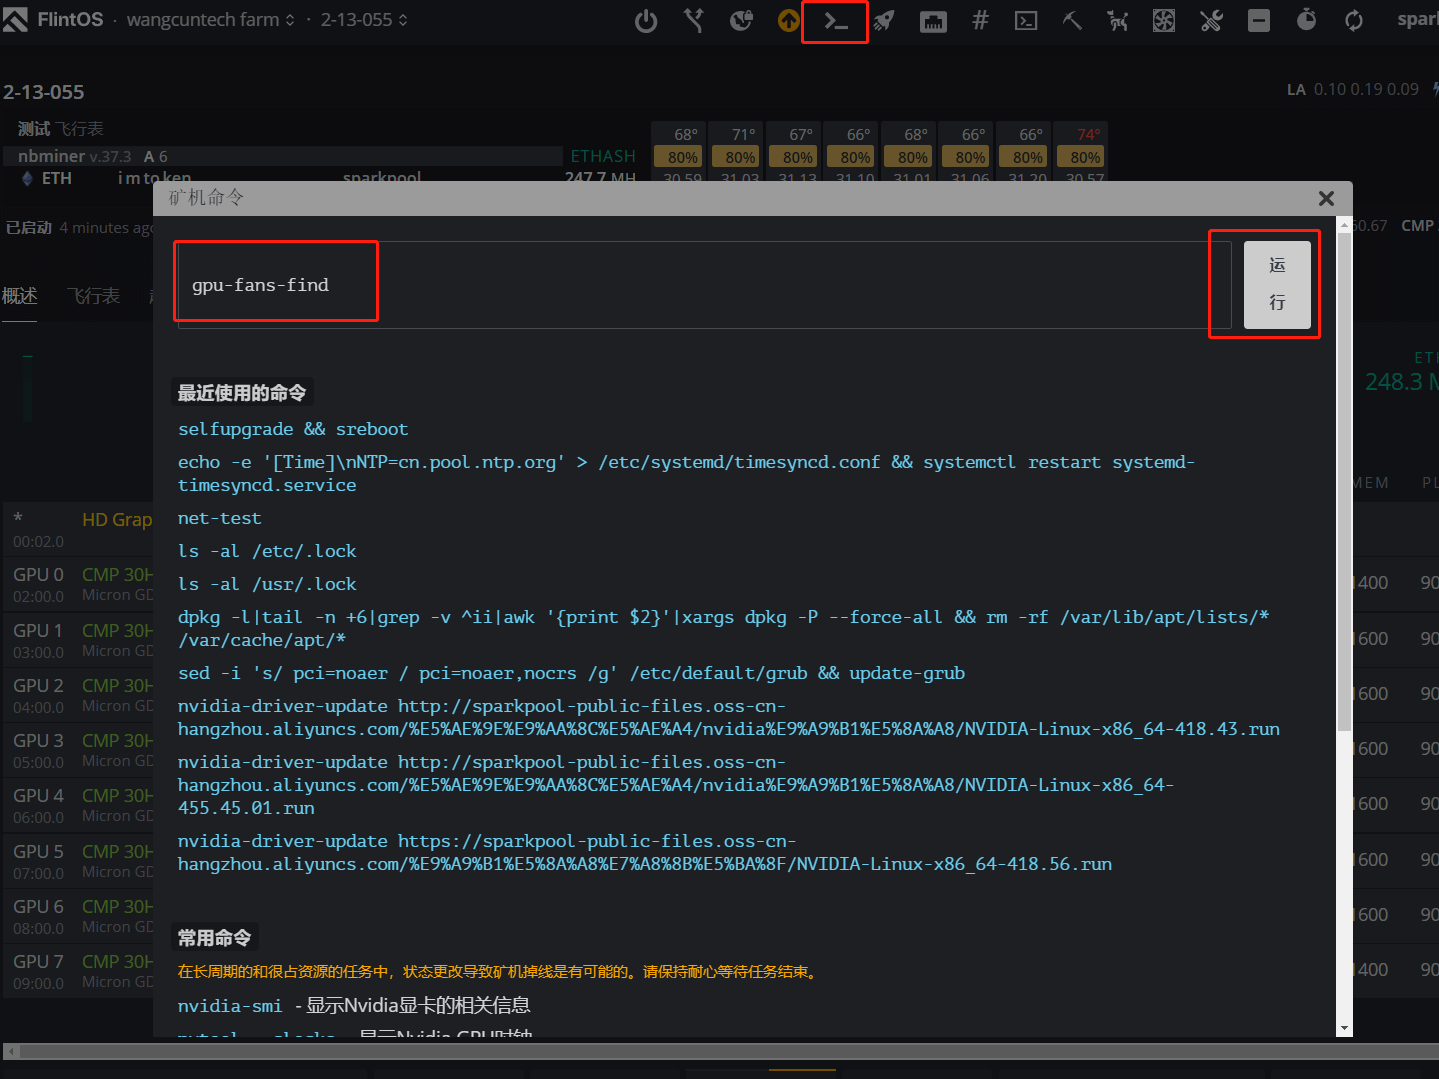Image resolution: width=1439 pixels, height=1079 pixels.
Task: Select the wrench-and-screwdriver tools icon
Action: (x=1210, y=20)
